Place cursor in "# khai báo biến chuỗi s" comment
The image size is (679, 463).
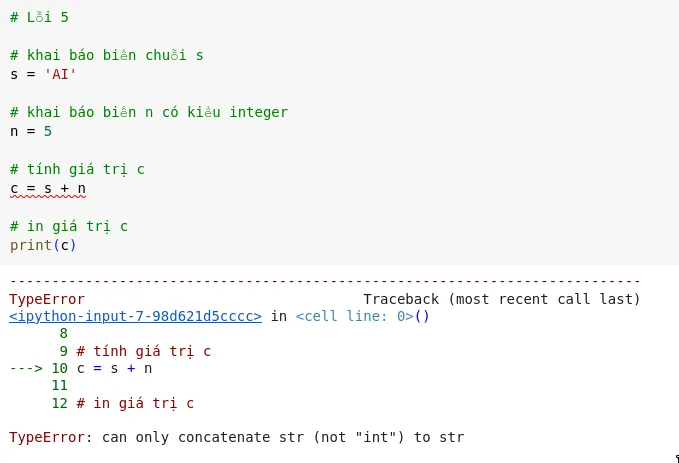(x=106, y=55)
